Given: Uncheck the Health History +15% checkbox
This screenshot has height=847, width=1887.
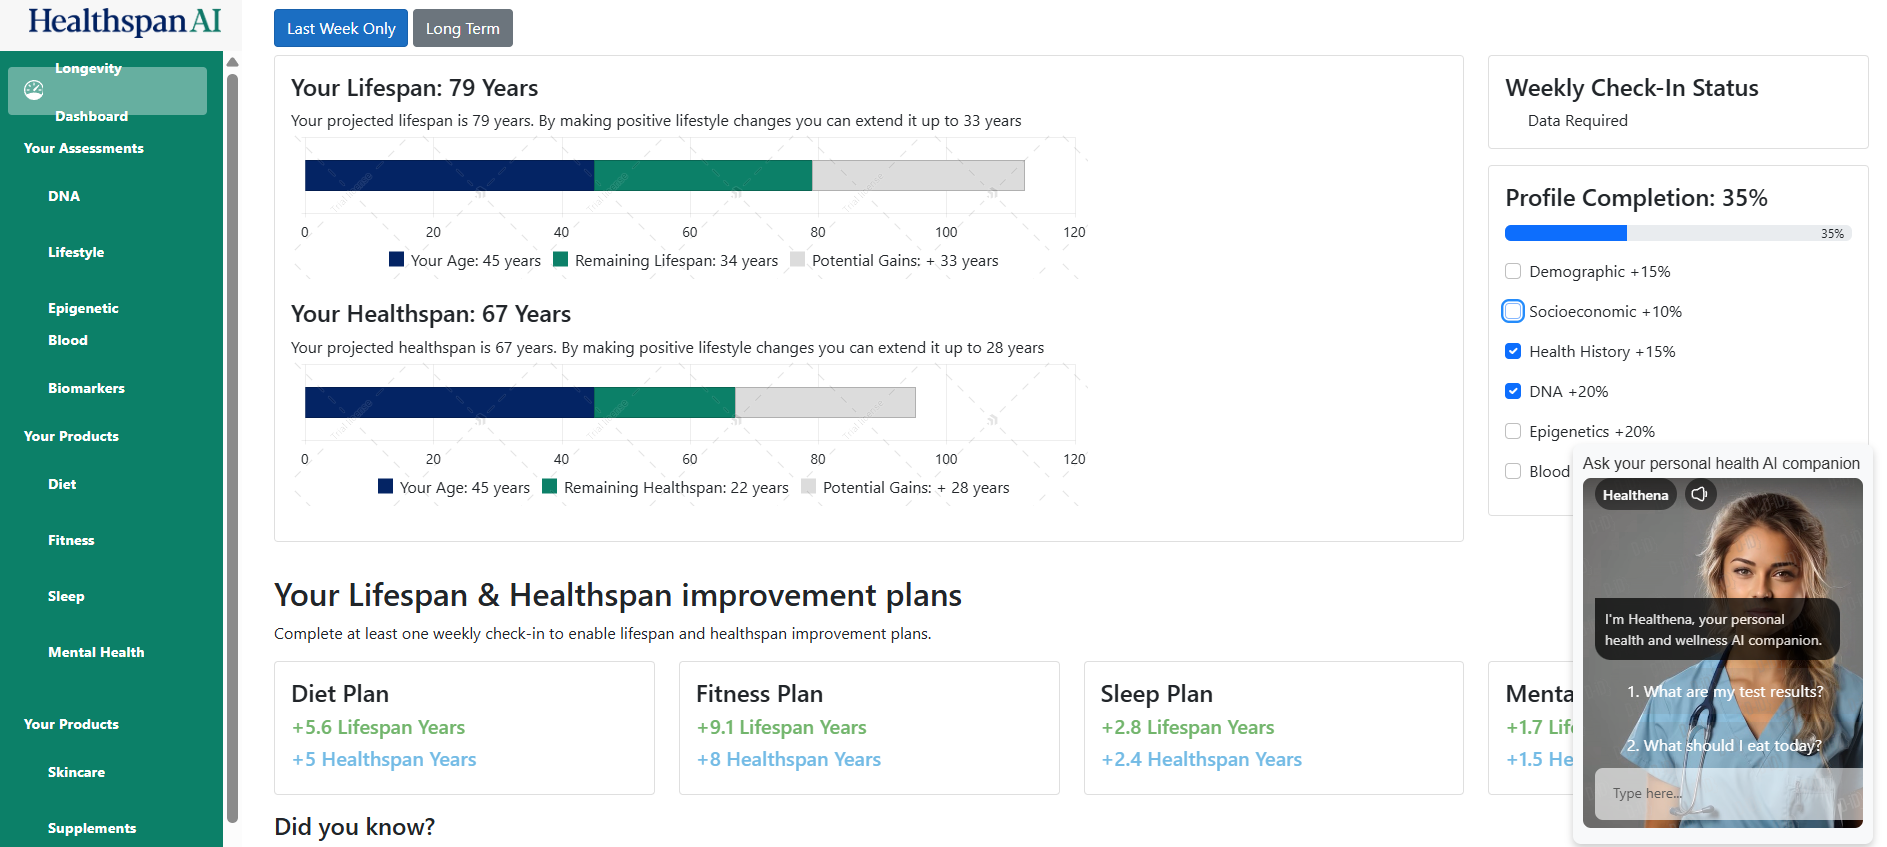Looking at the screenshot, I should (1513, 351).
